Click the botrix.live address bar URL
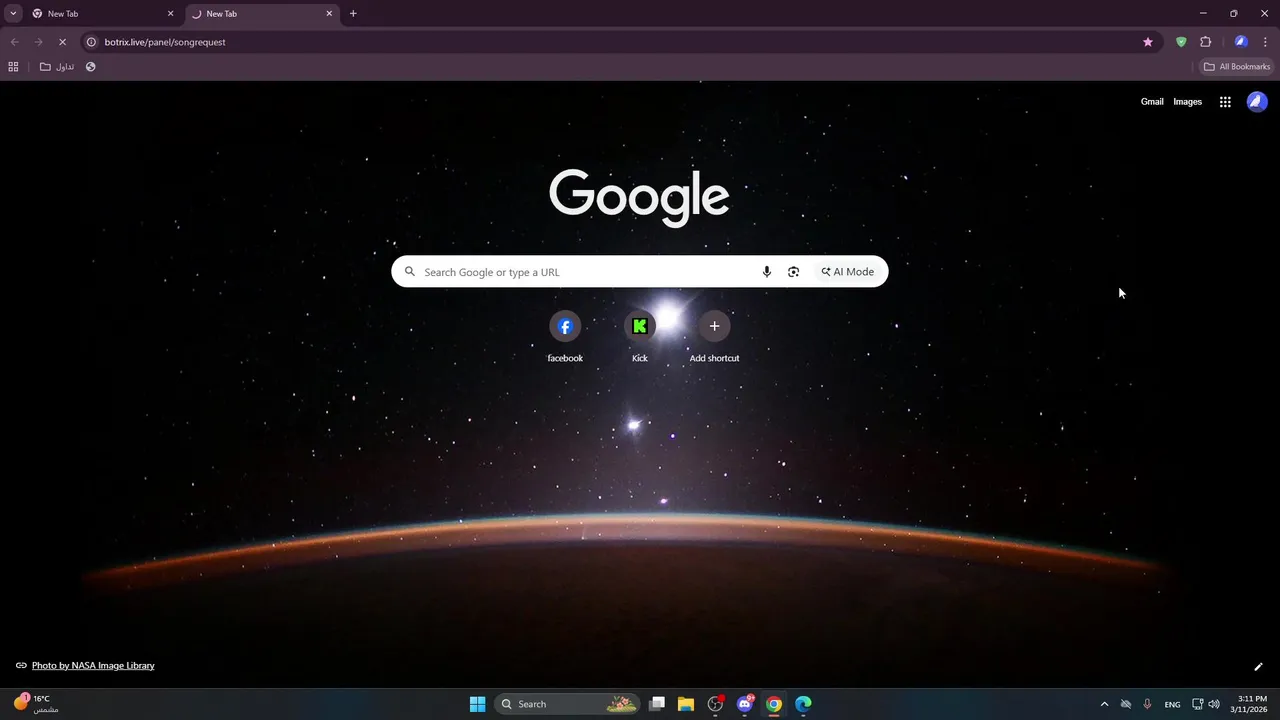This screenshot has width=1280, height=720. point(165,42)
